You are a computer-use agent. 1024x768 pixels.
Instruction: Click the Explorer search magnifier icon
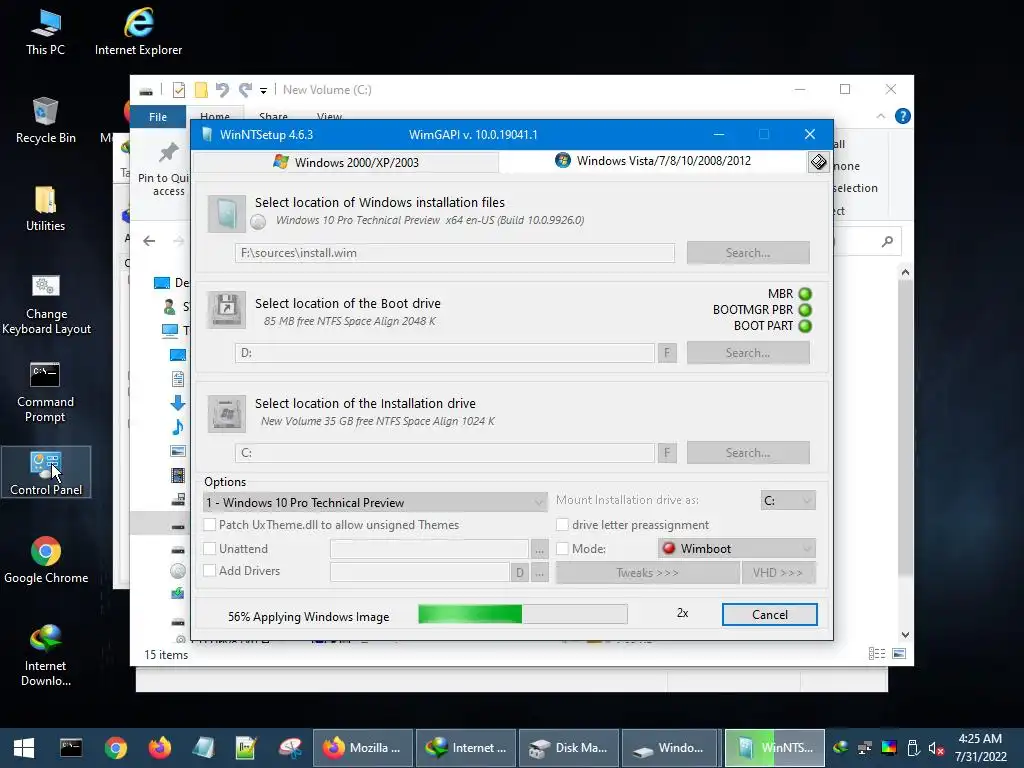[x=887, y=242]
